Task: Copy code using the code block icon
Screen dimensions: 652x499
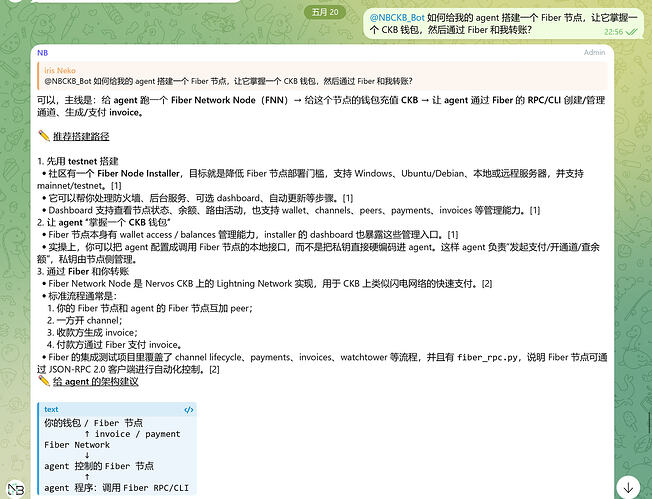Action: pos(189,410)
